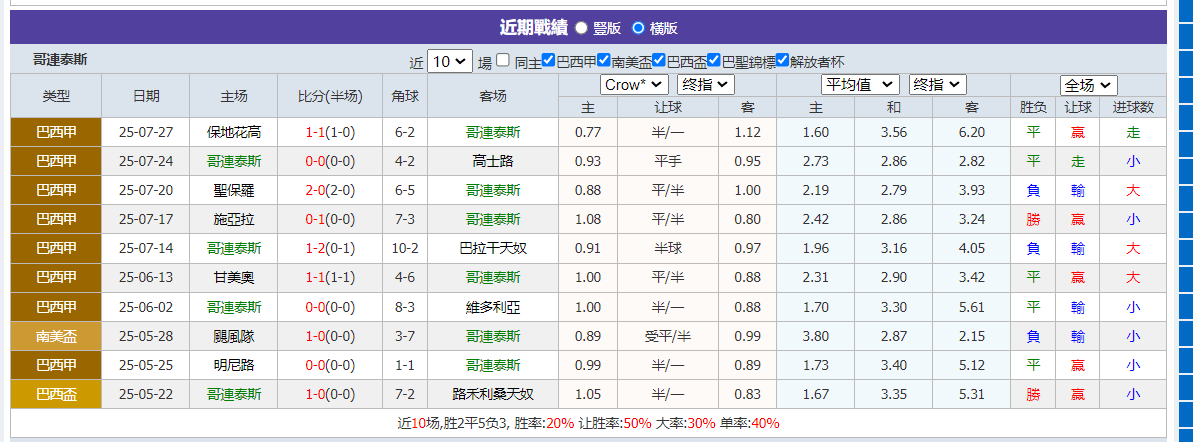Open the 全场 dropdown

pos(1088,85)
